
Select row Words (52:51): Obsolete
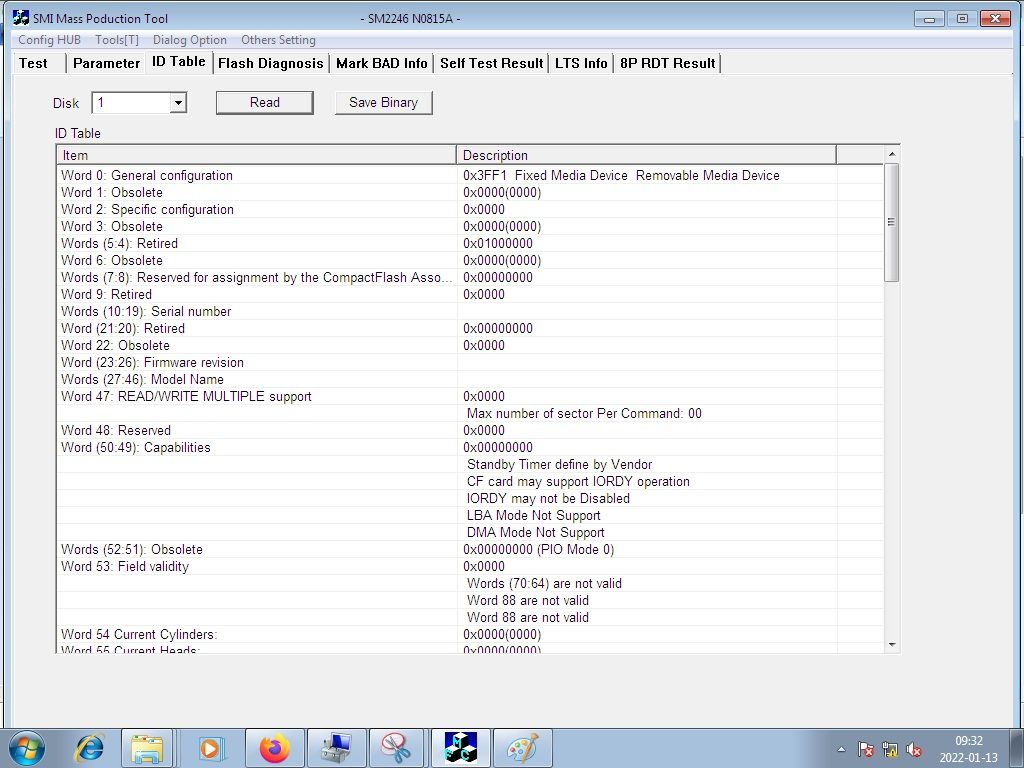[470, 549]
